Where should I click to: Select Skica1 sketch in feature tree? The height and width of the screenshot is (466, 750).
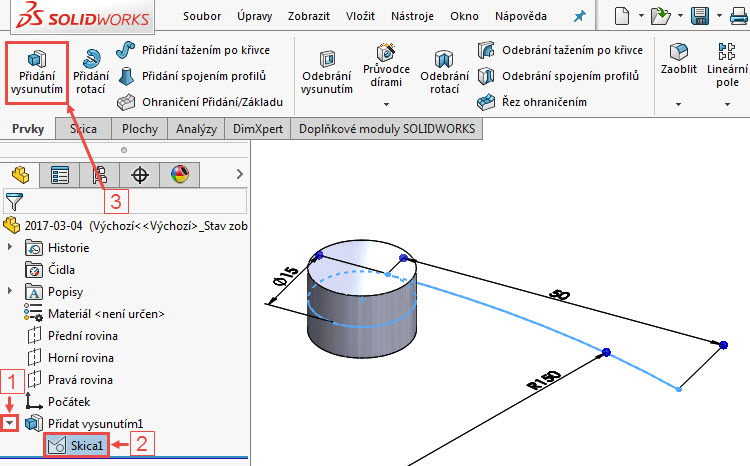click(77, 446)
